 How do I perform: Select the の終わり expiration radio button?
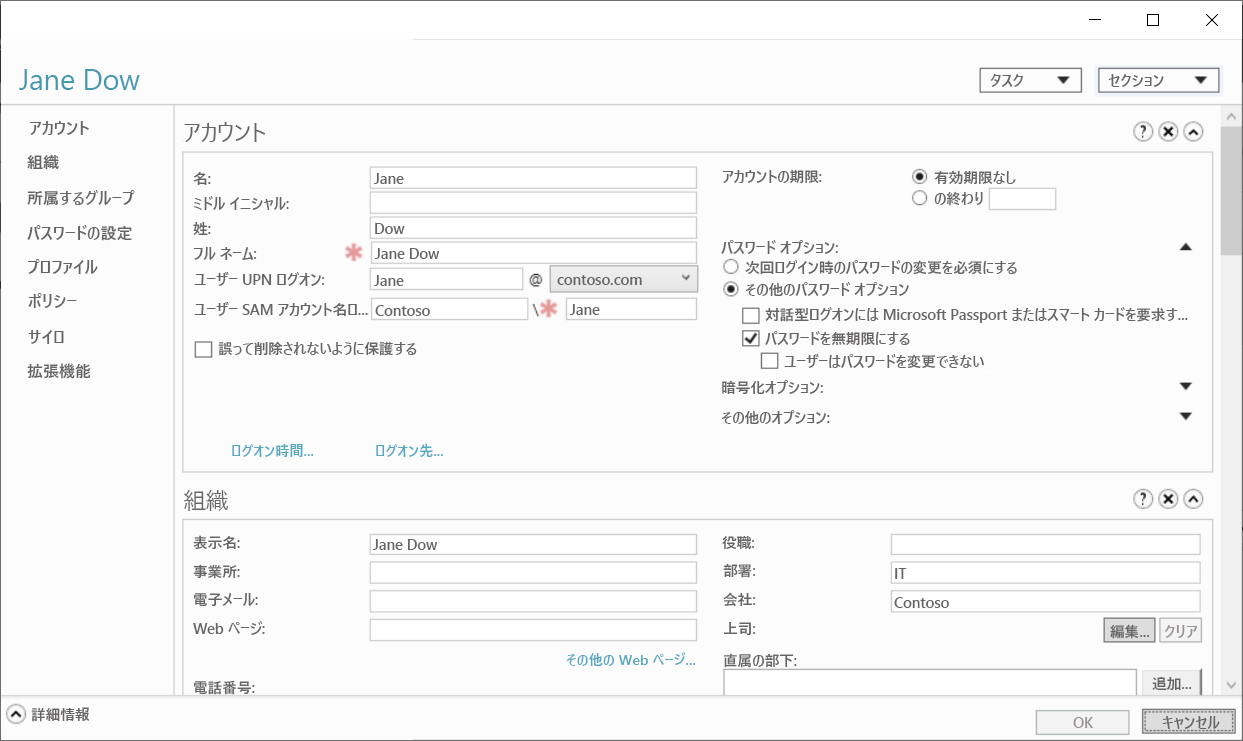[919, 197]
